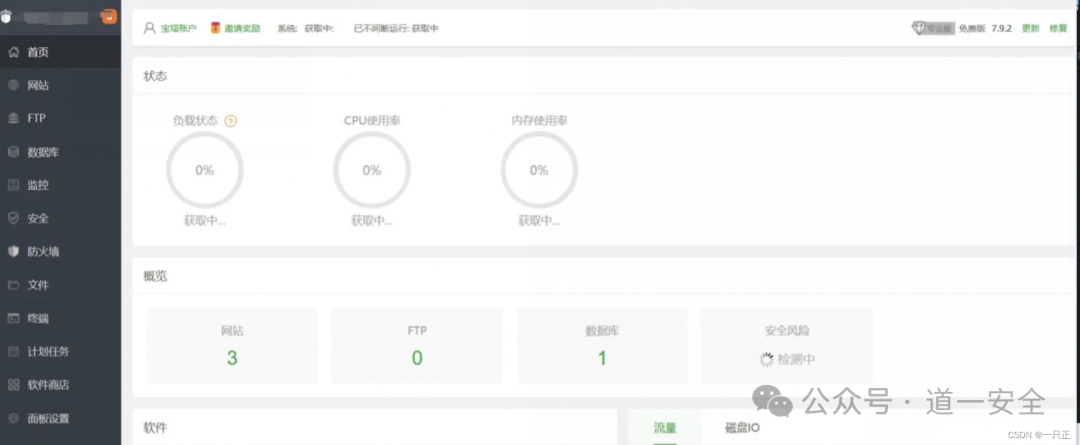Click the spinner icon beside 检测中
1080x445 pixels.
point(767,359)
